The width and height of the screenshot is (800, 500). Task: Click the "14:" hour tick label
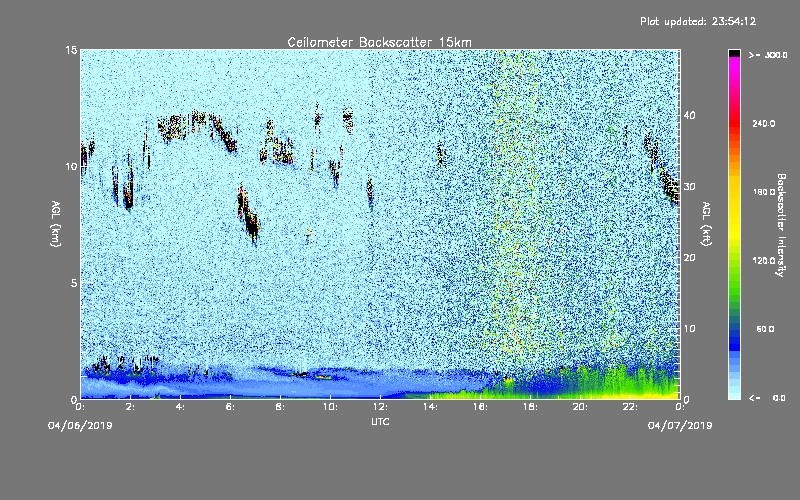point(430,407)
